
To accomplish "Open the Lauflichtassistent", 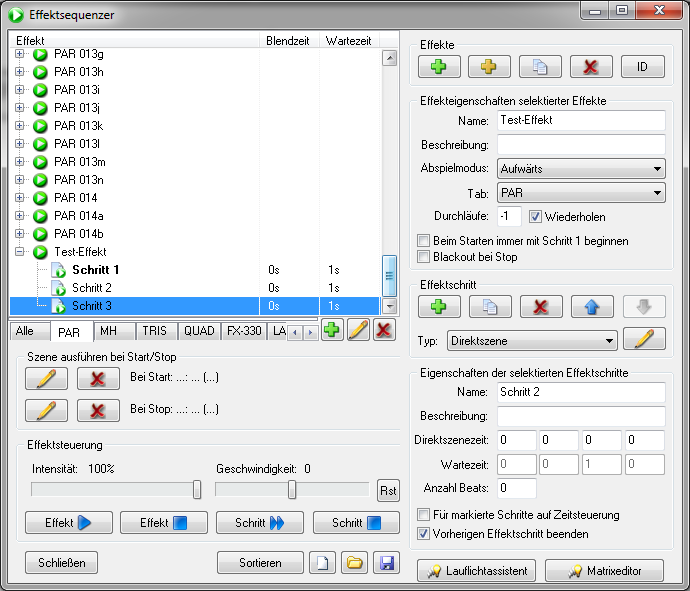I will 478,571.
